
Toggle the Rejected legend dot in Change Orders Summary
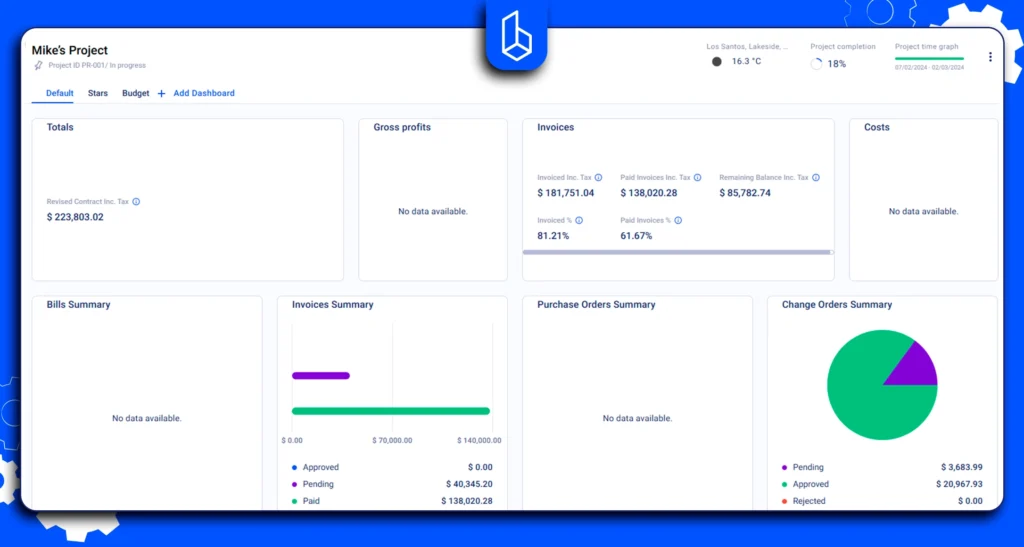[x=784, y=501]
